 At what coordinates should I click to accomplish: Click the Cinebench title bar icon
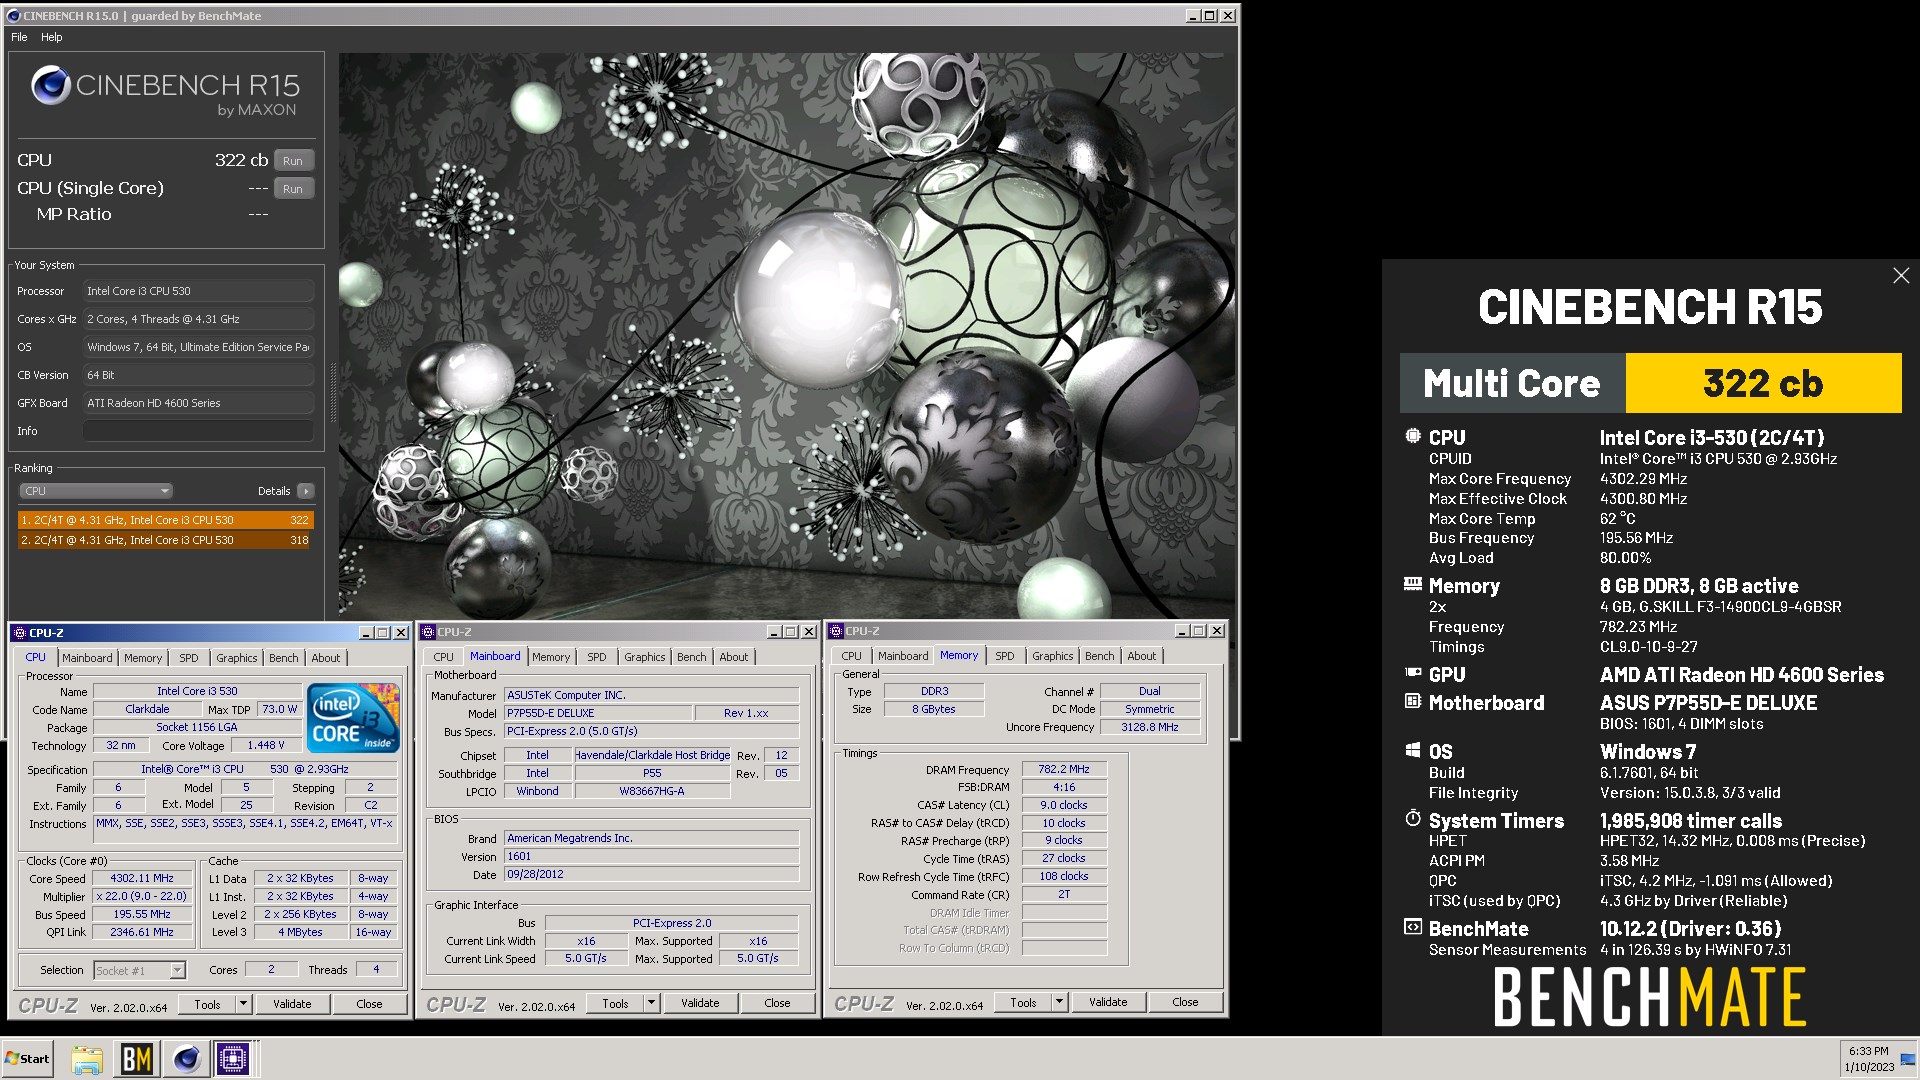(13, 16)
